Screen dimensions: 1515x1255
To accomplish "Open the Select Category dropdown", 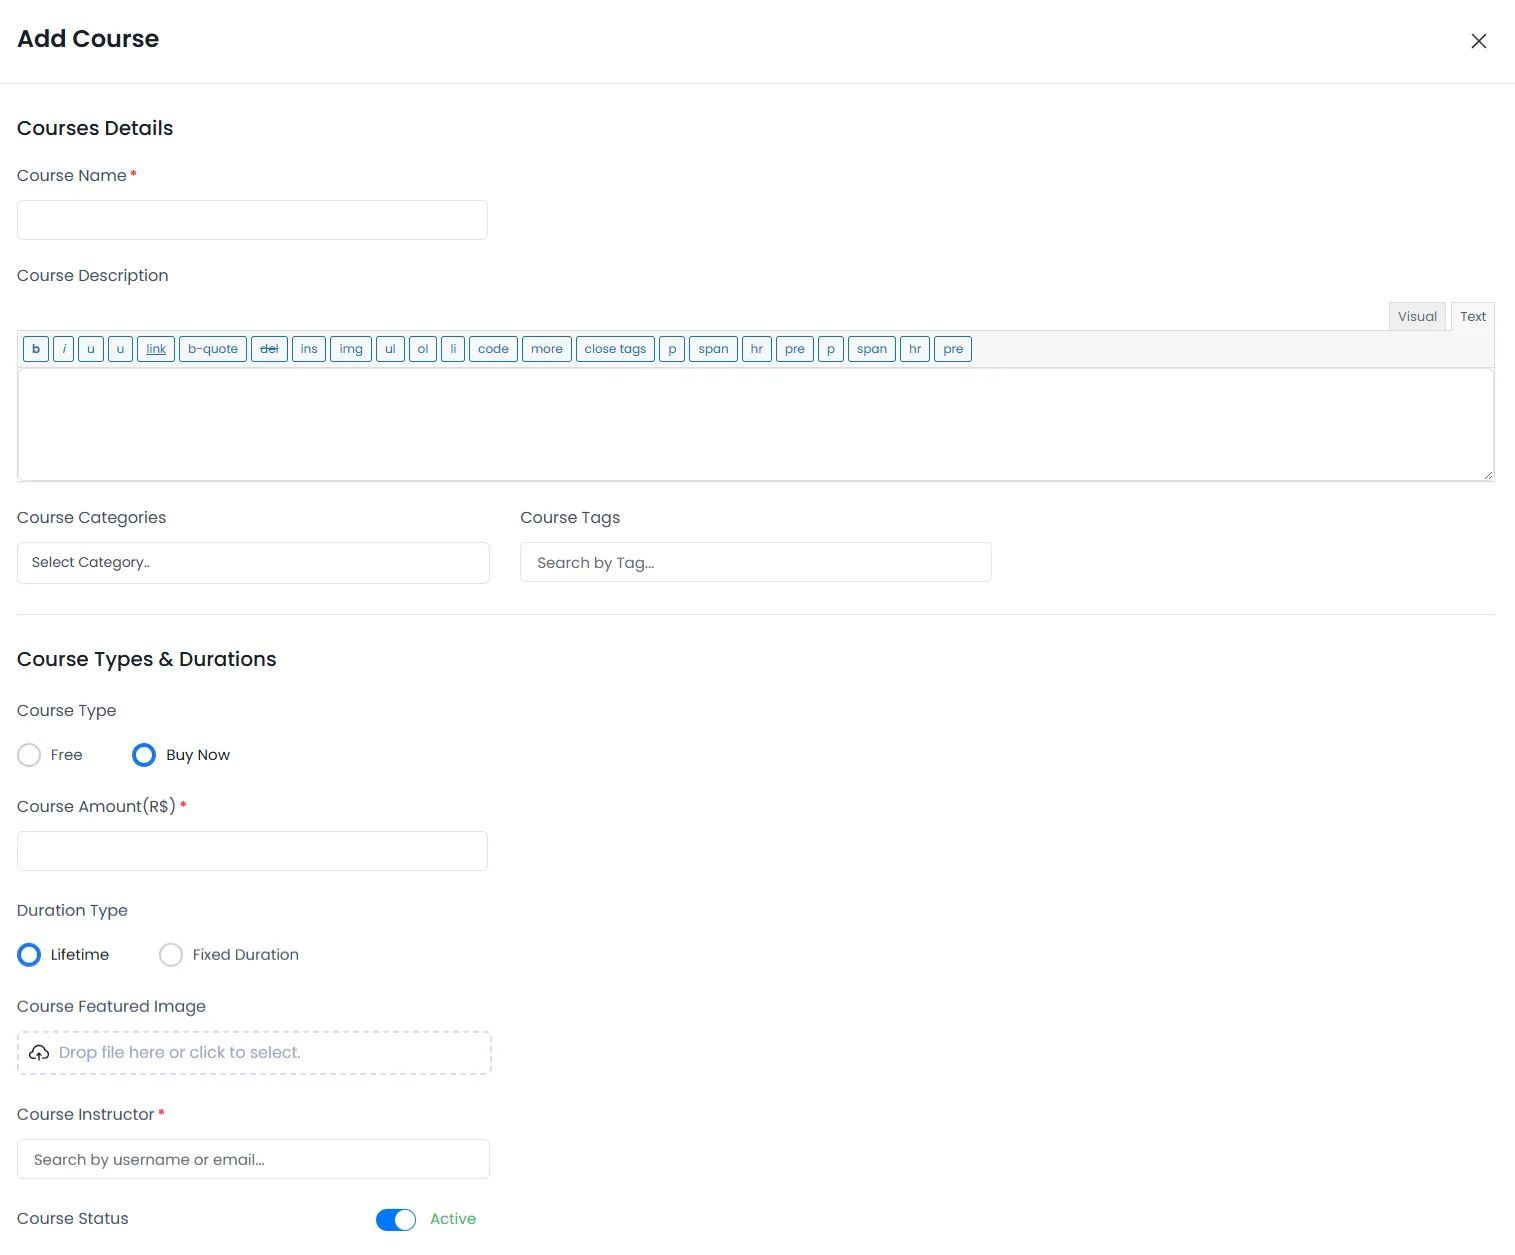I will point(253,563).
